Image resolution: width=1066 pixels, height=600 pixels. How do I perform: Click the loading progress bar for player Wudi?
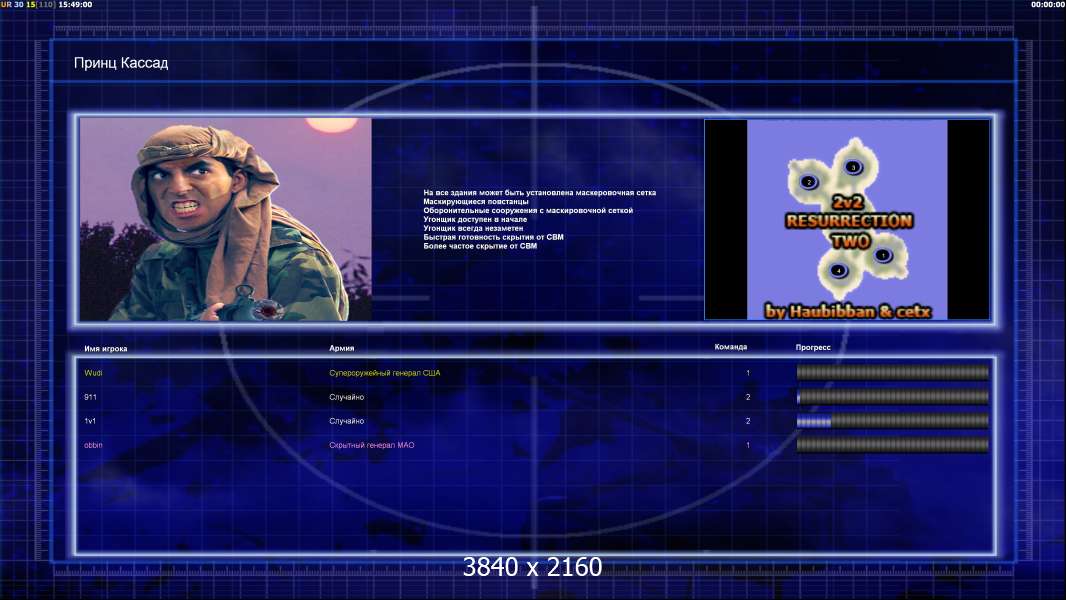click(x=893, y=372)
